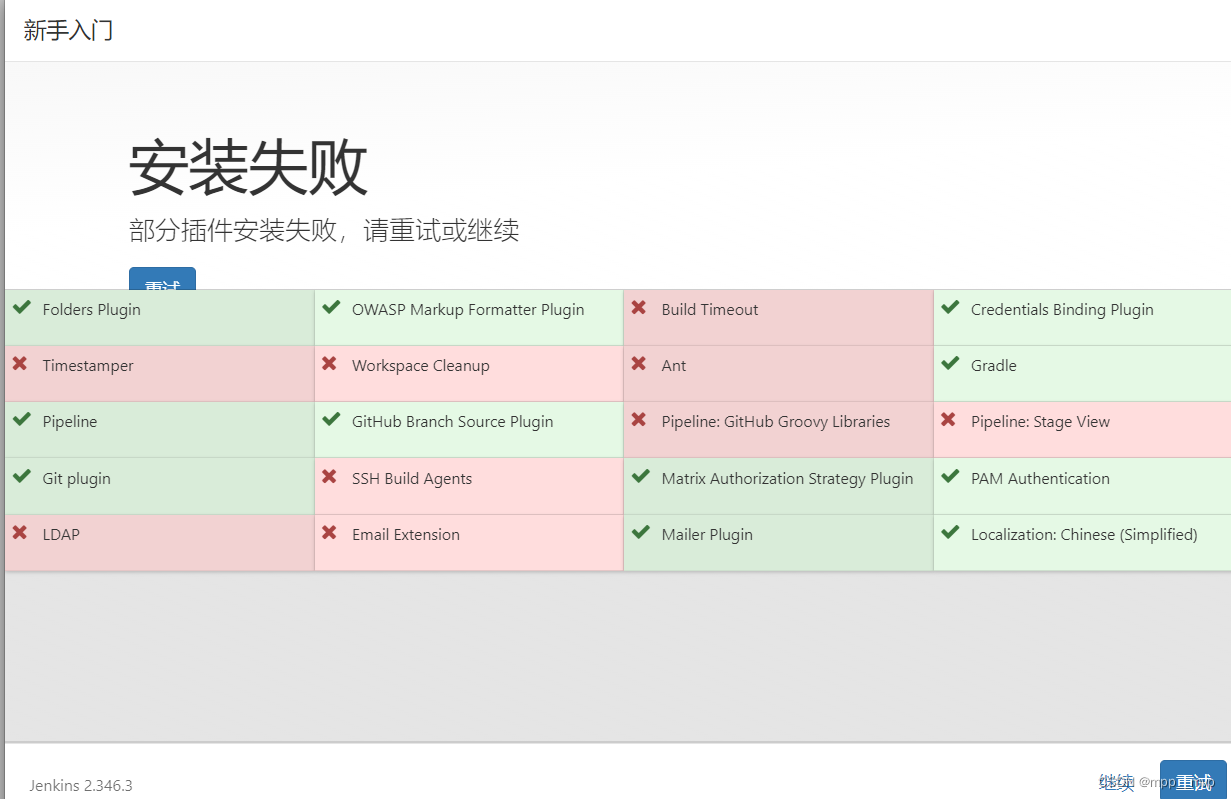Select the Git plugin label
Viewport: 1231px width, 799px height.
pos(77,479)
